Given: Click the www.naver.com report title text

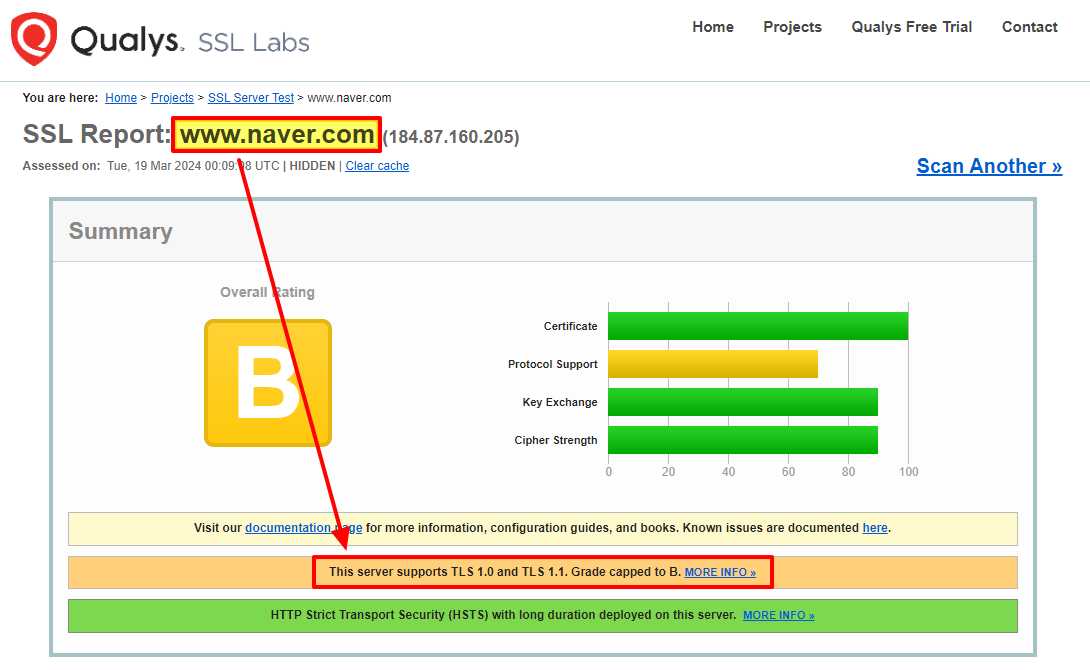Looking at the screenshot, I should click(x=277, y=134).
